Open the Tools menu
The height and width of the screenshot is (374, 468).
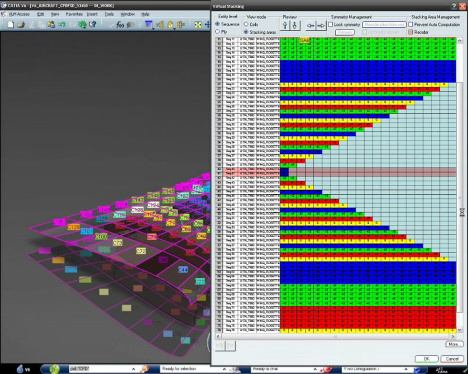tap(109, 14)
